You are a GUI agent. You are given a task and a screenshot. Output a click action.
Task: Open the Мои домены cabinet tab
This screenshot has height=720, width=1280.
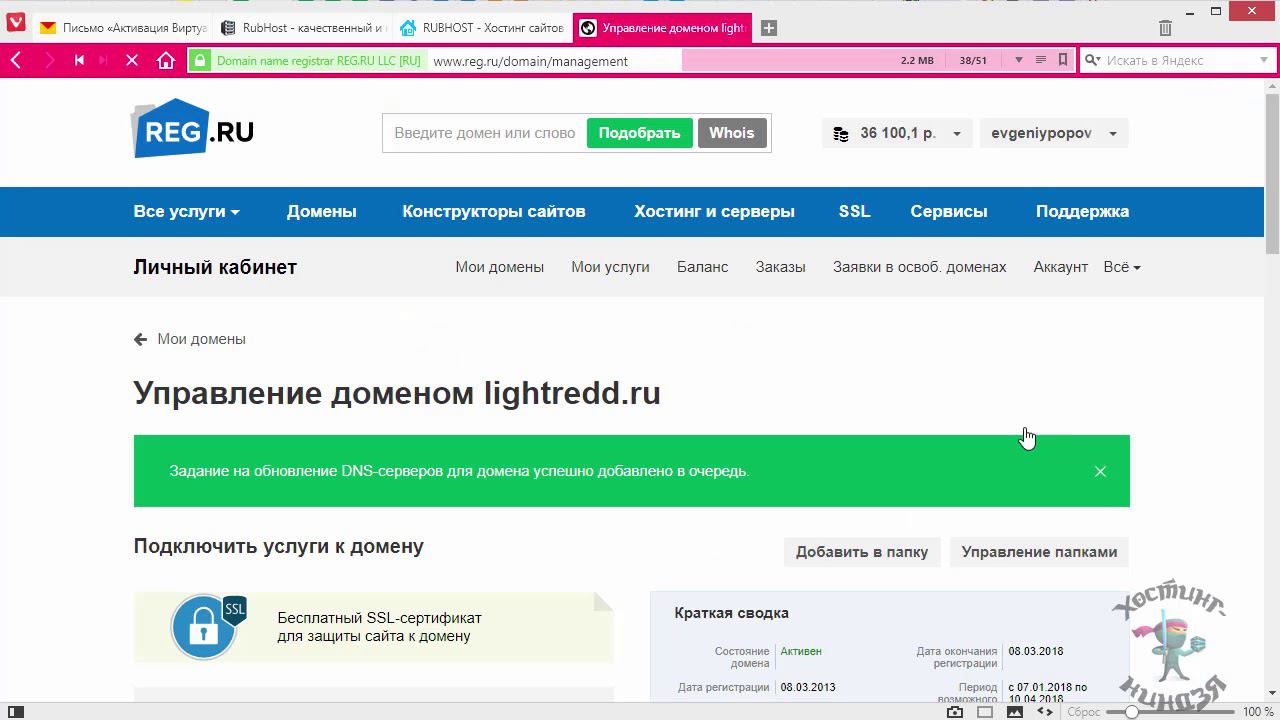point(499,267)
